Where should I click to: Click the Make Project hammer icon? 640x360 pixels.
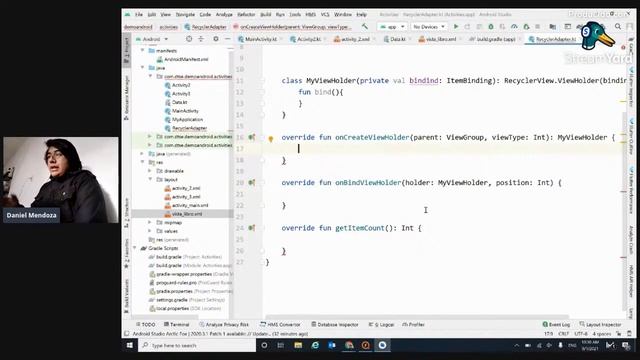[x=364, y=27]
